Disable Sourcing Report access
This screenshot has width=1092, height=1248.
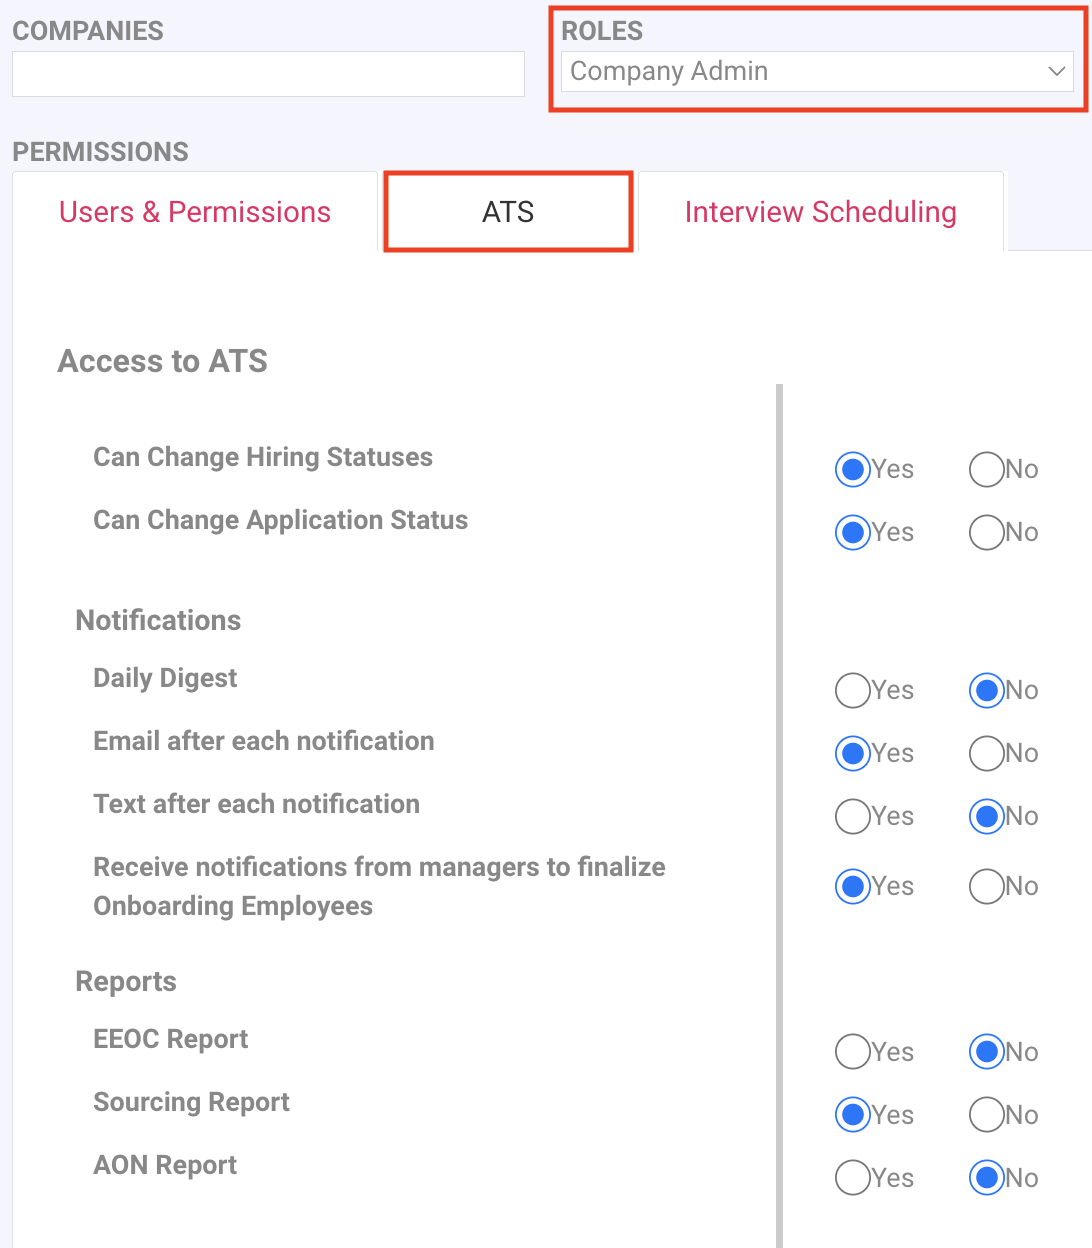coord(986,1115)
